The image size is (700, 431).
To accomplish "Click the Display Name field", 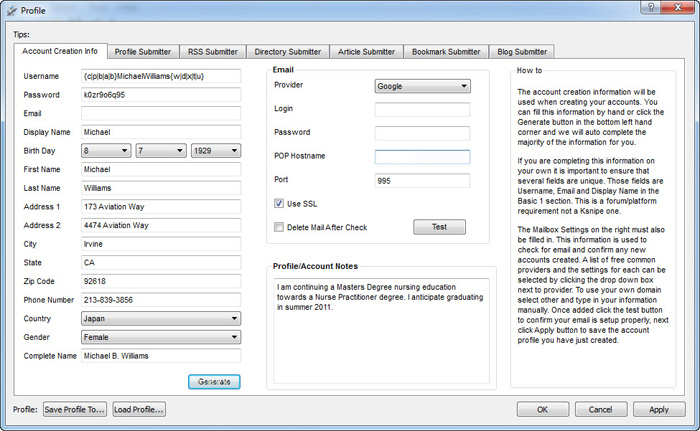I will pyautogui.click(x=161, y=132).
